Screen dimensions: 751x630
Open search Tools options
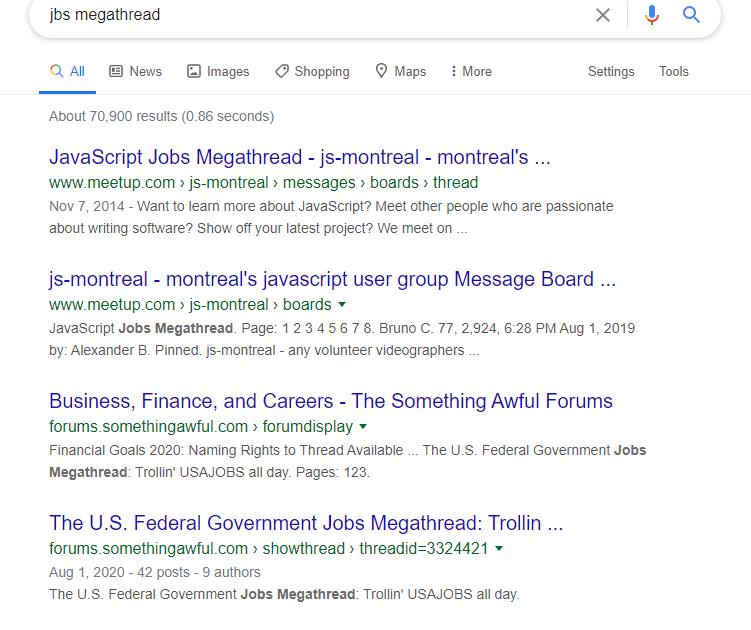pyautogui.click(x=674, y=71)
